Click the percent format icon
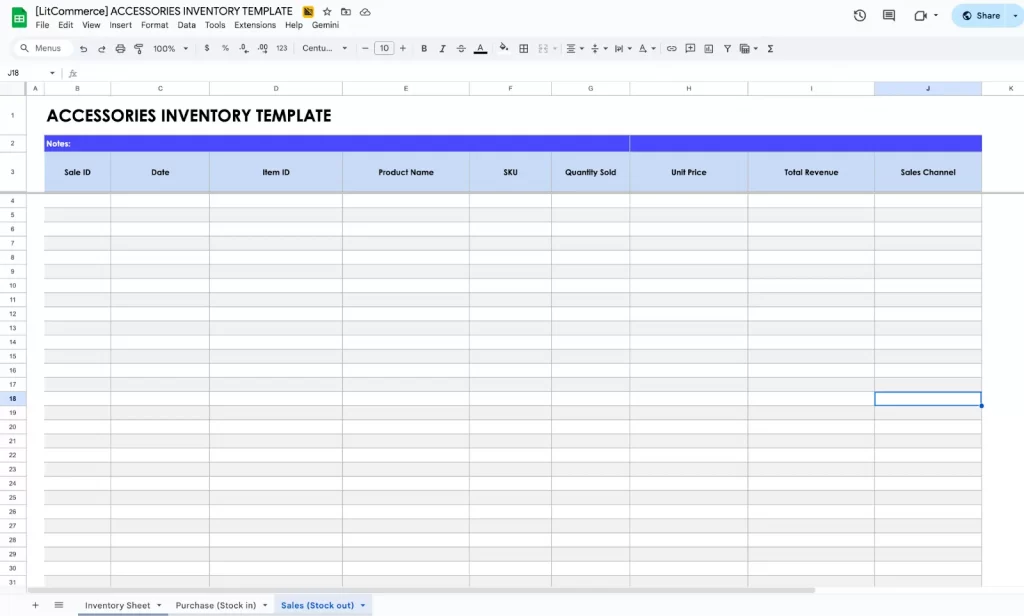Viewport: 1024px width, 616px height. (222, 48)
